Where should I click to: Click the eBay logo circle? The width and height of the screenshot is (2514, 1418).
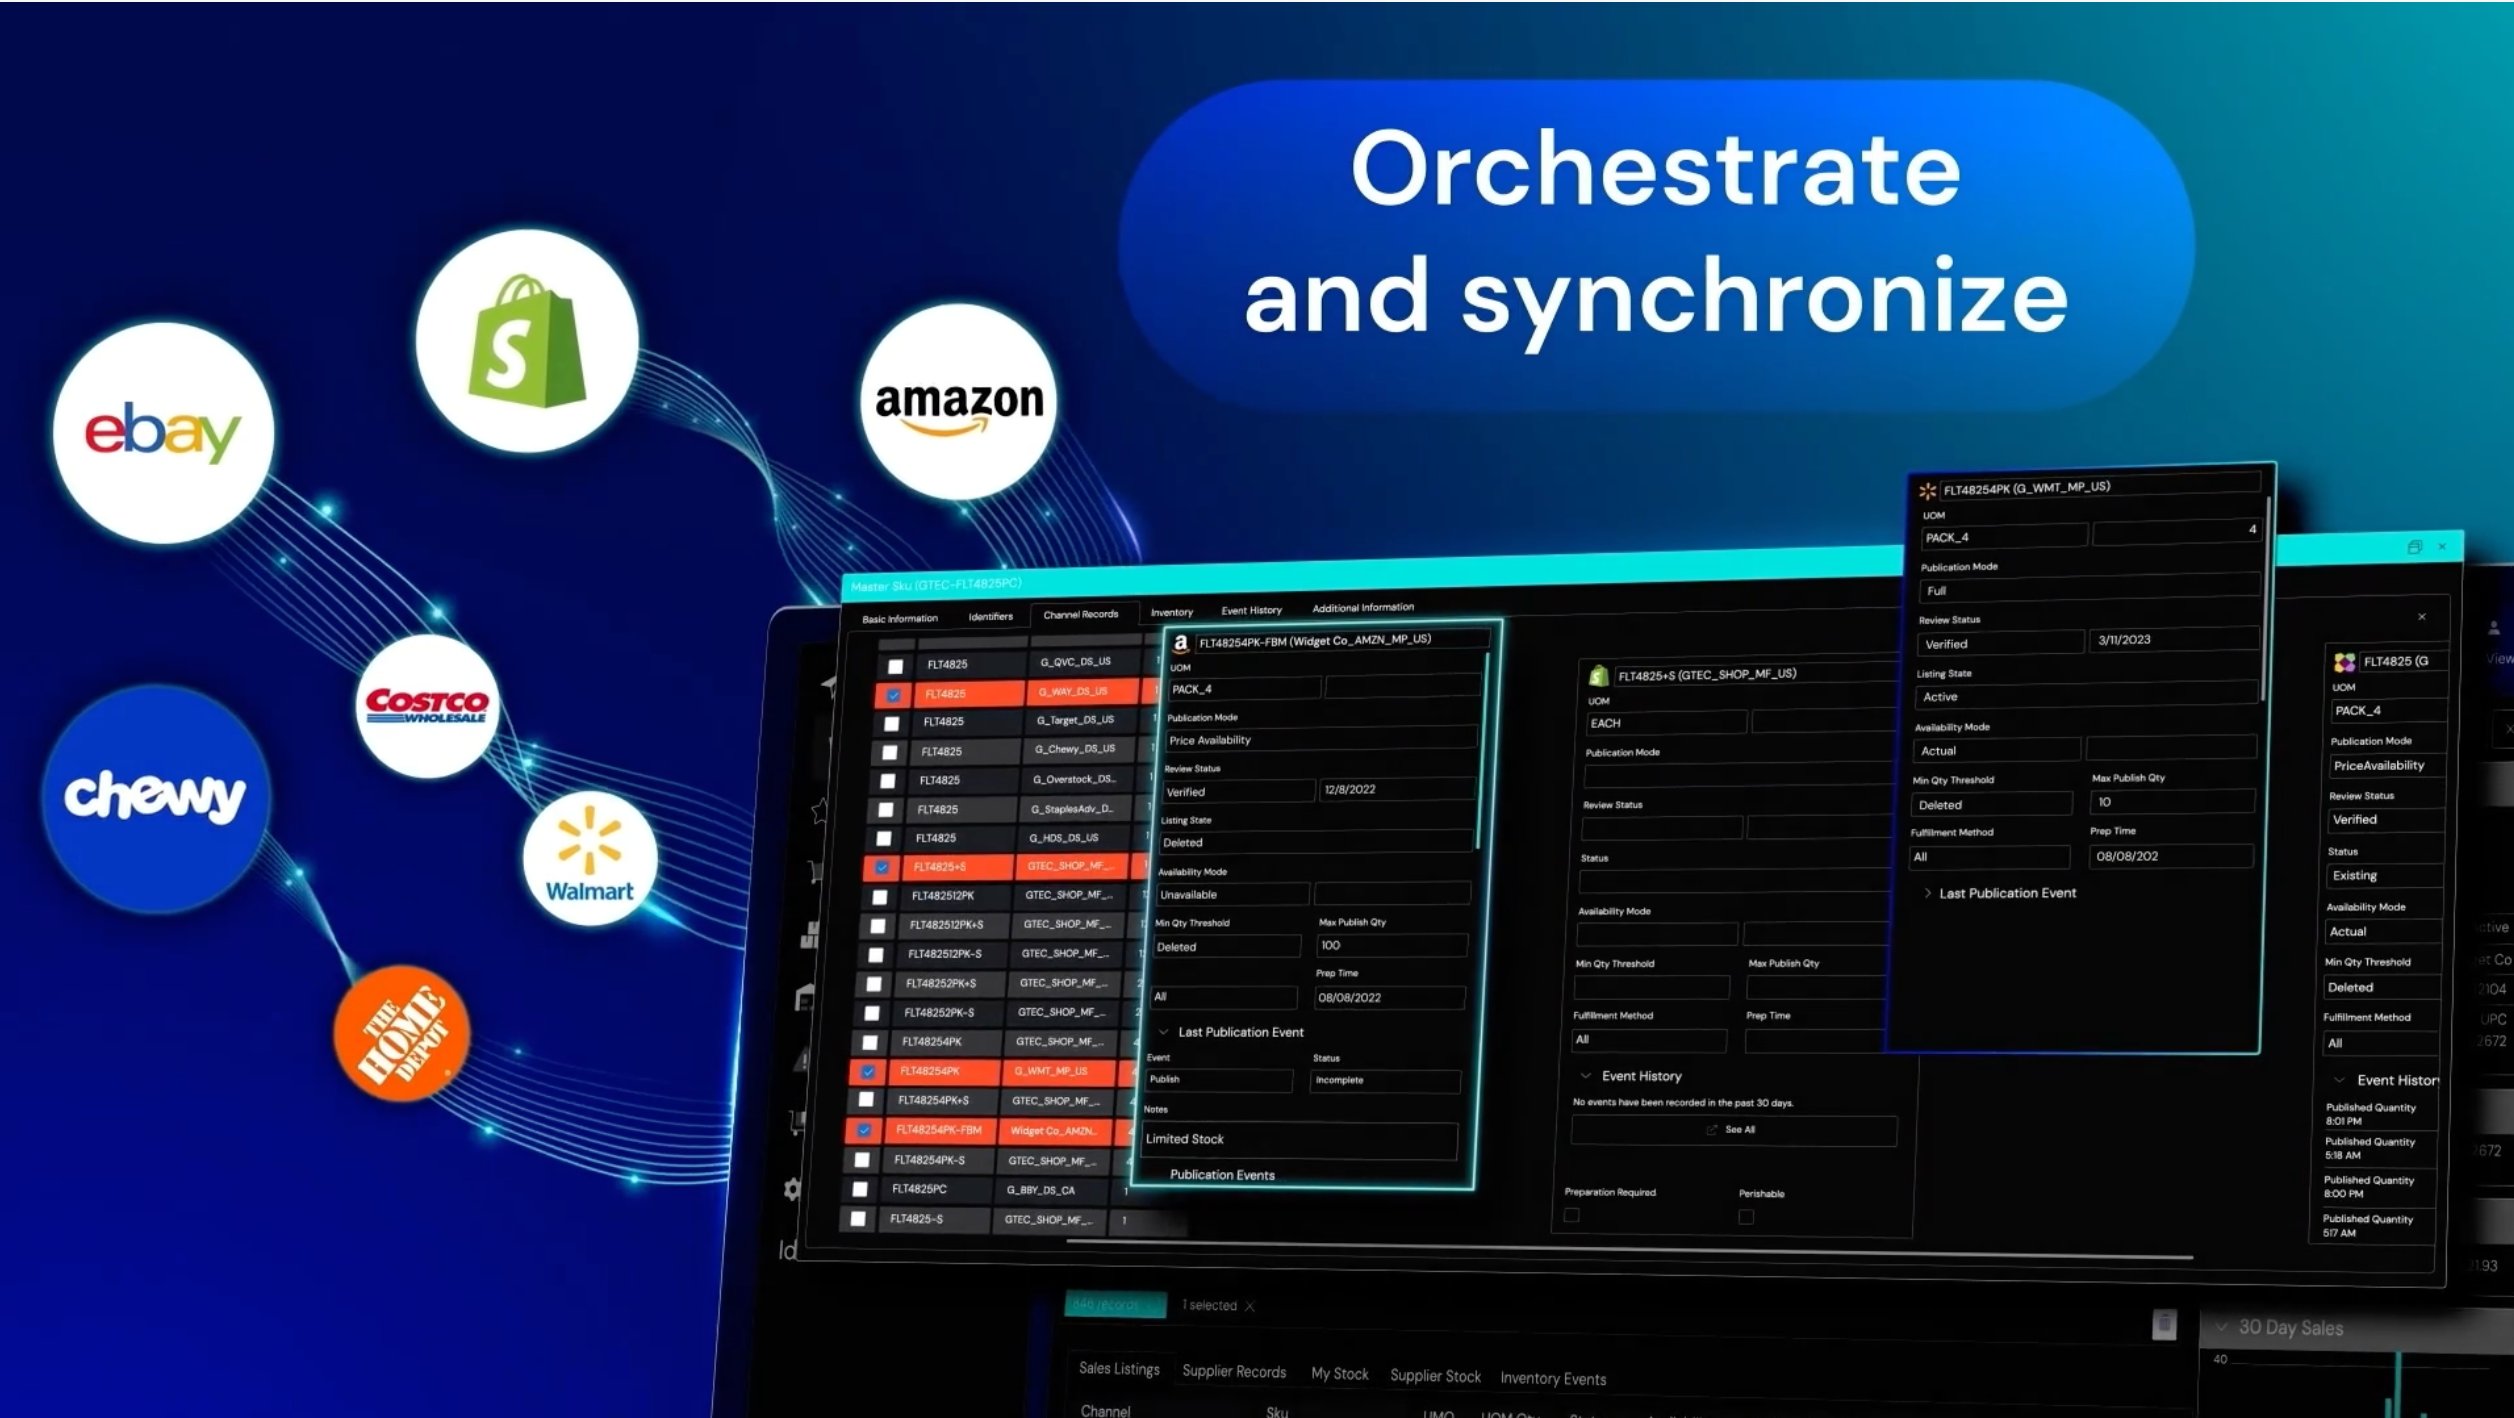(163, 432)
